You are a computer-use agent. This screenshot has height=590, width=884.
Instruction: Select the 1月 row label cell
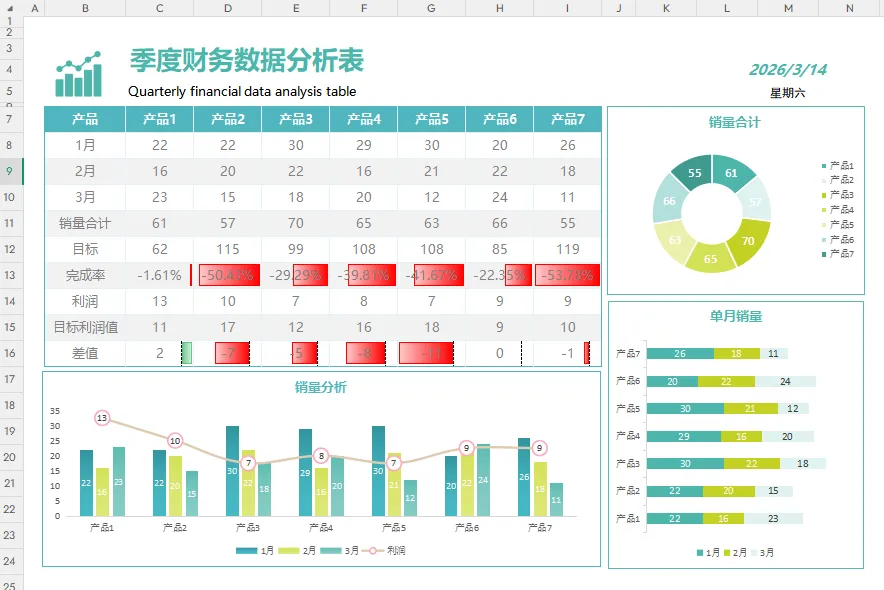point(85,145)
